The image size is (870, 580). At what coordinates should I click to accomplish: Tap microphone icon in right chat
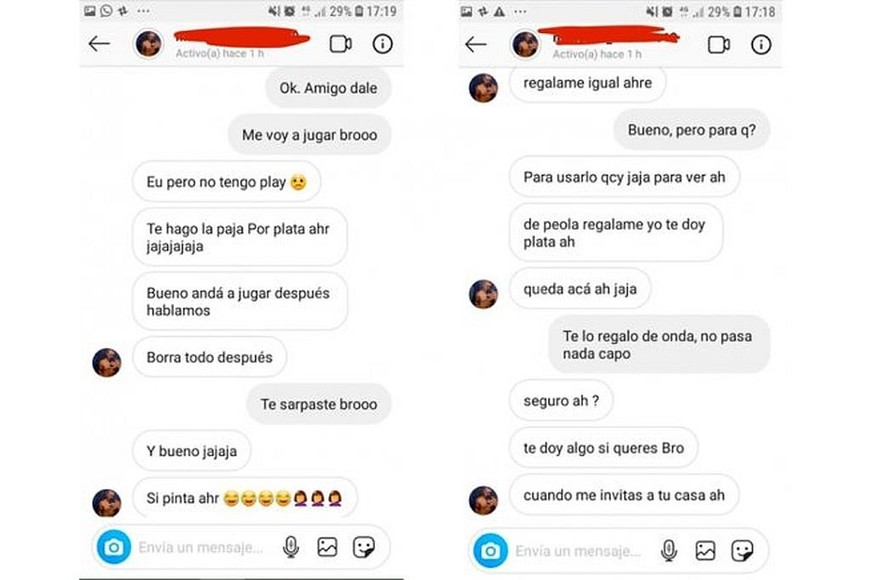pyautogui.click(x=669, y=551)
